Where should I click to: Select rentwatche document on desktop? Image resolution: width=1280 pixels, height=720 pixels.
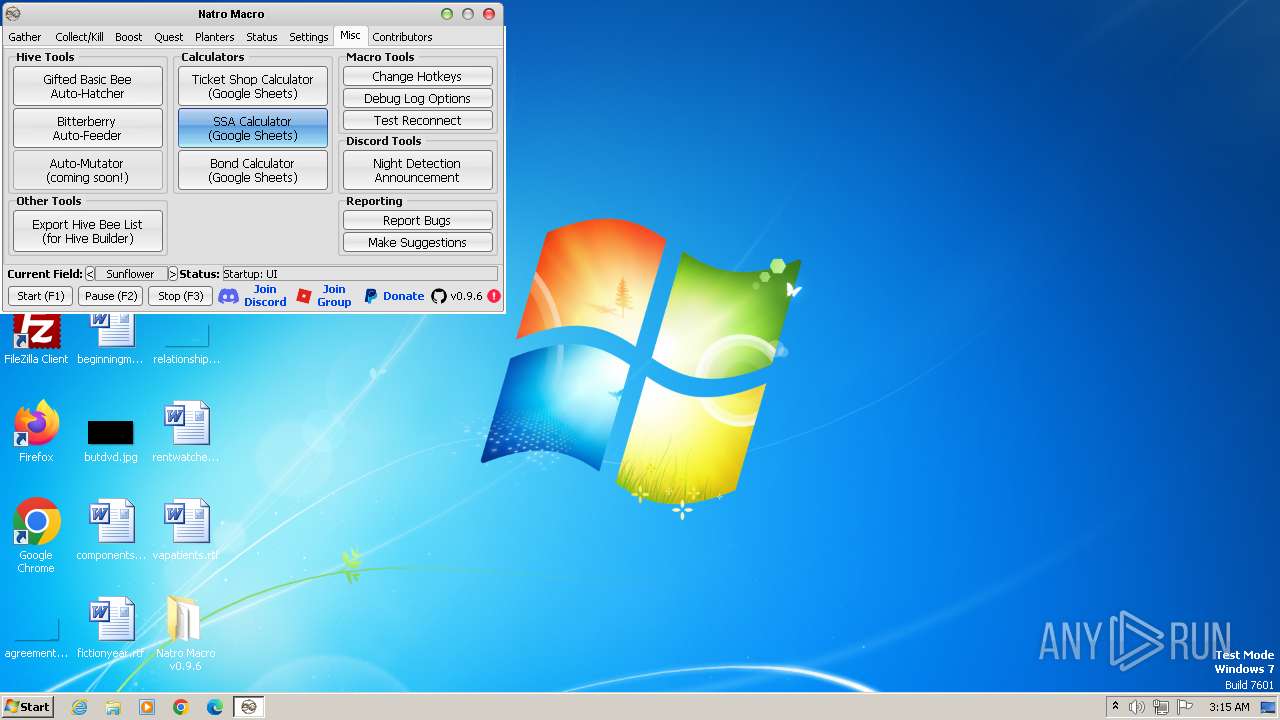[x=186, y=432]
